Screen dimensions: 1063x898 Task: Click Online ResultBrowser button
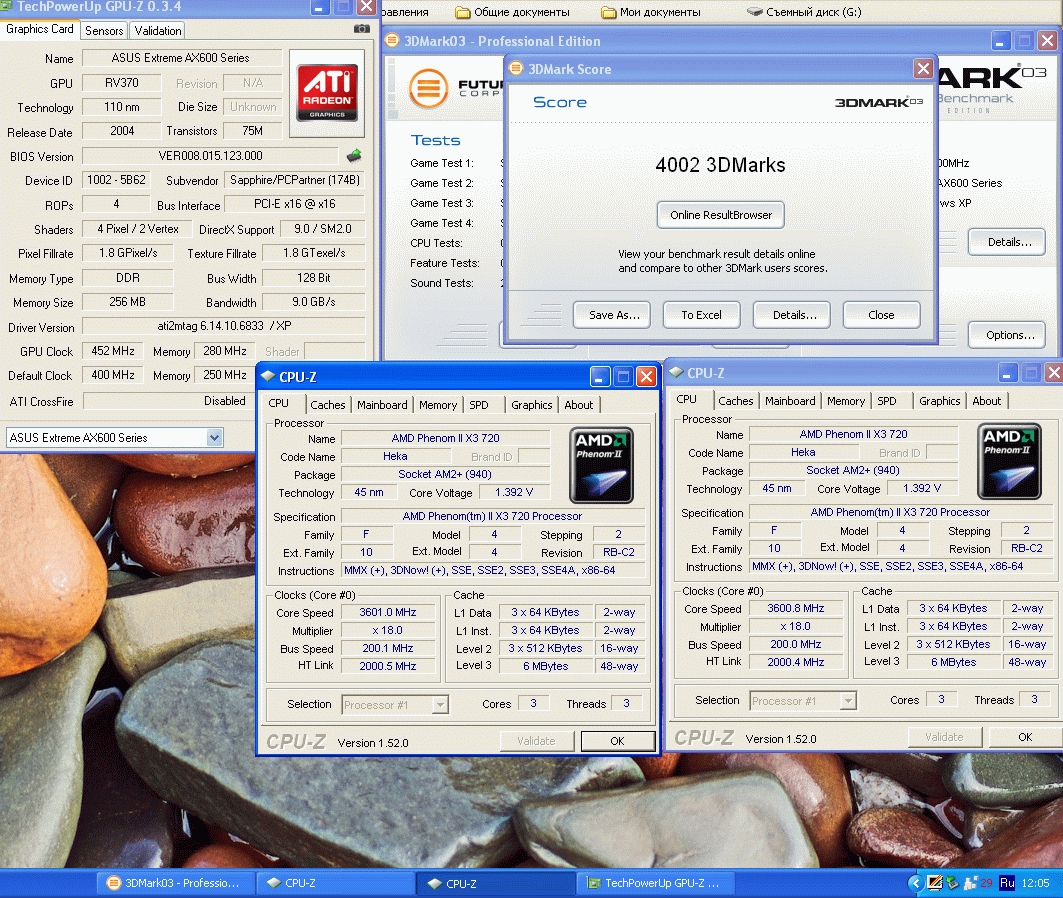pos(721,215)
